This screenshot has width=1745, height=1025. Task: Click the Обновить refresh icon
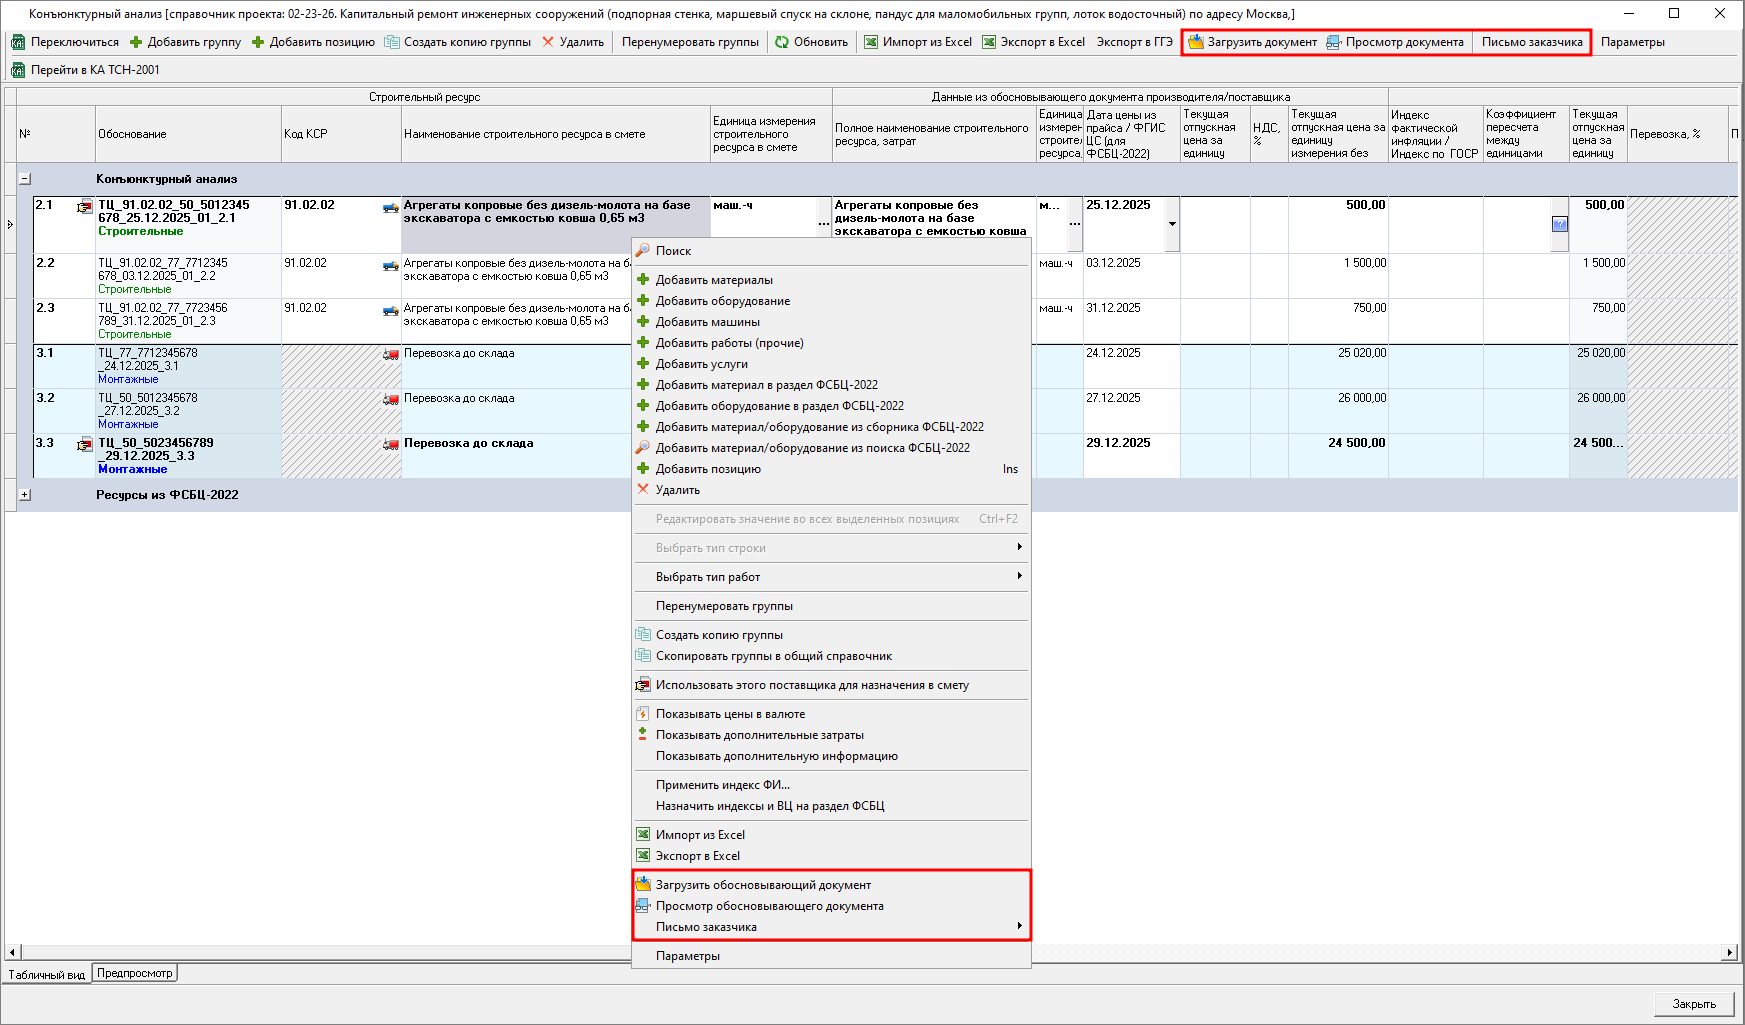coord(782,42)
